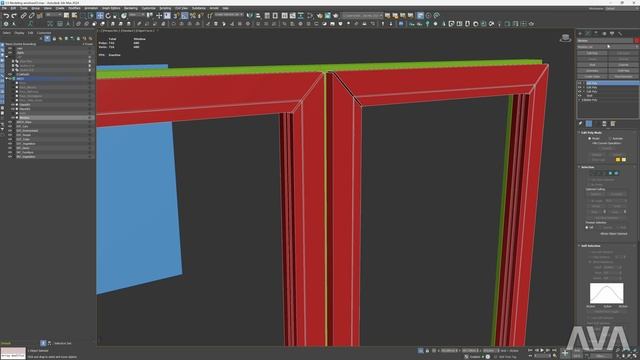Click the object name field in Modify panel

[x=605, y=40]
